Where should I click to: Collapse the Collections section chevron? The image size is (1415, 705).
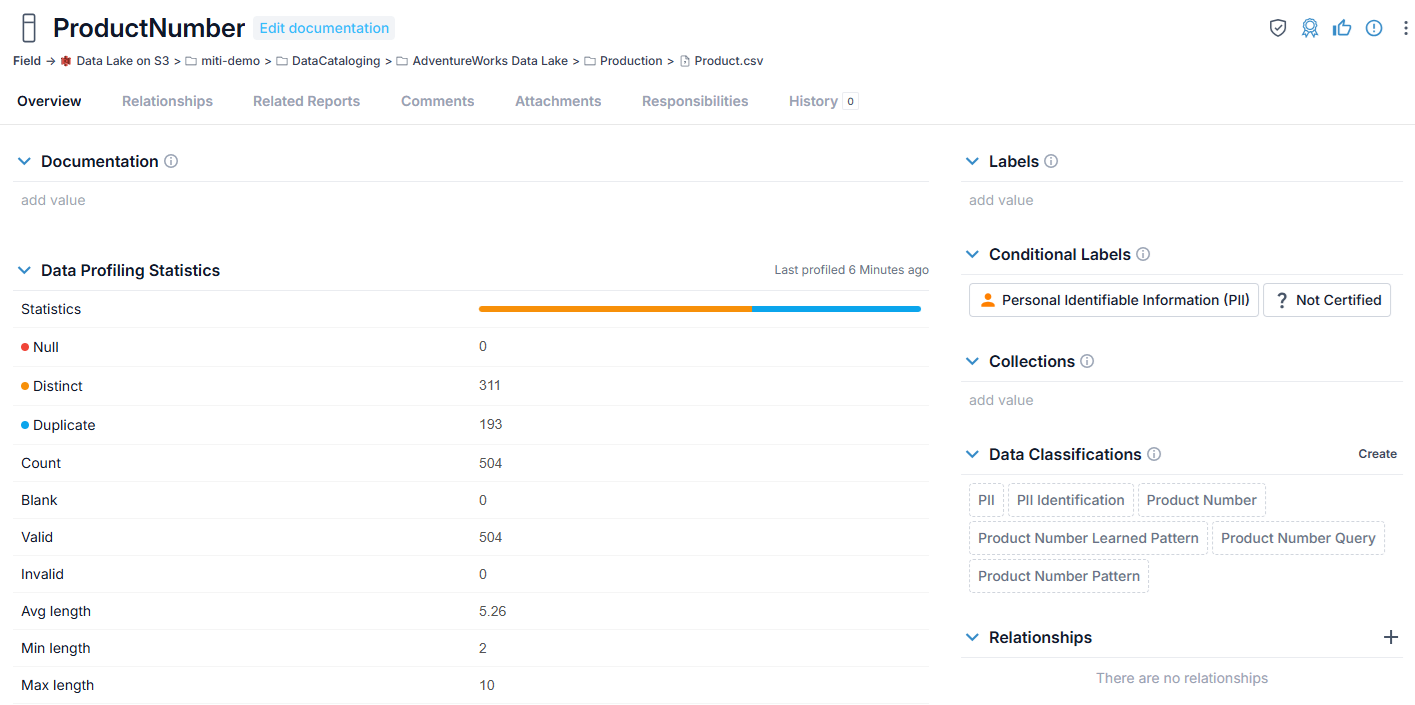973,361
